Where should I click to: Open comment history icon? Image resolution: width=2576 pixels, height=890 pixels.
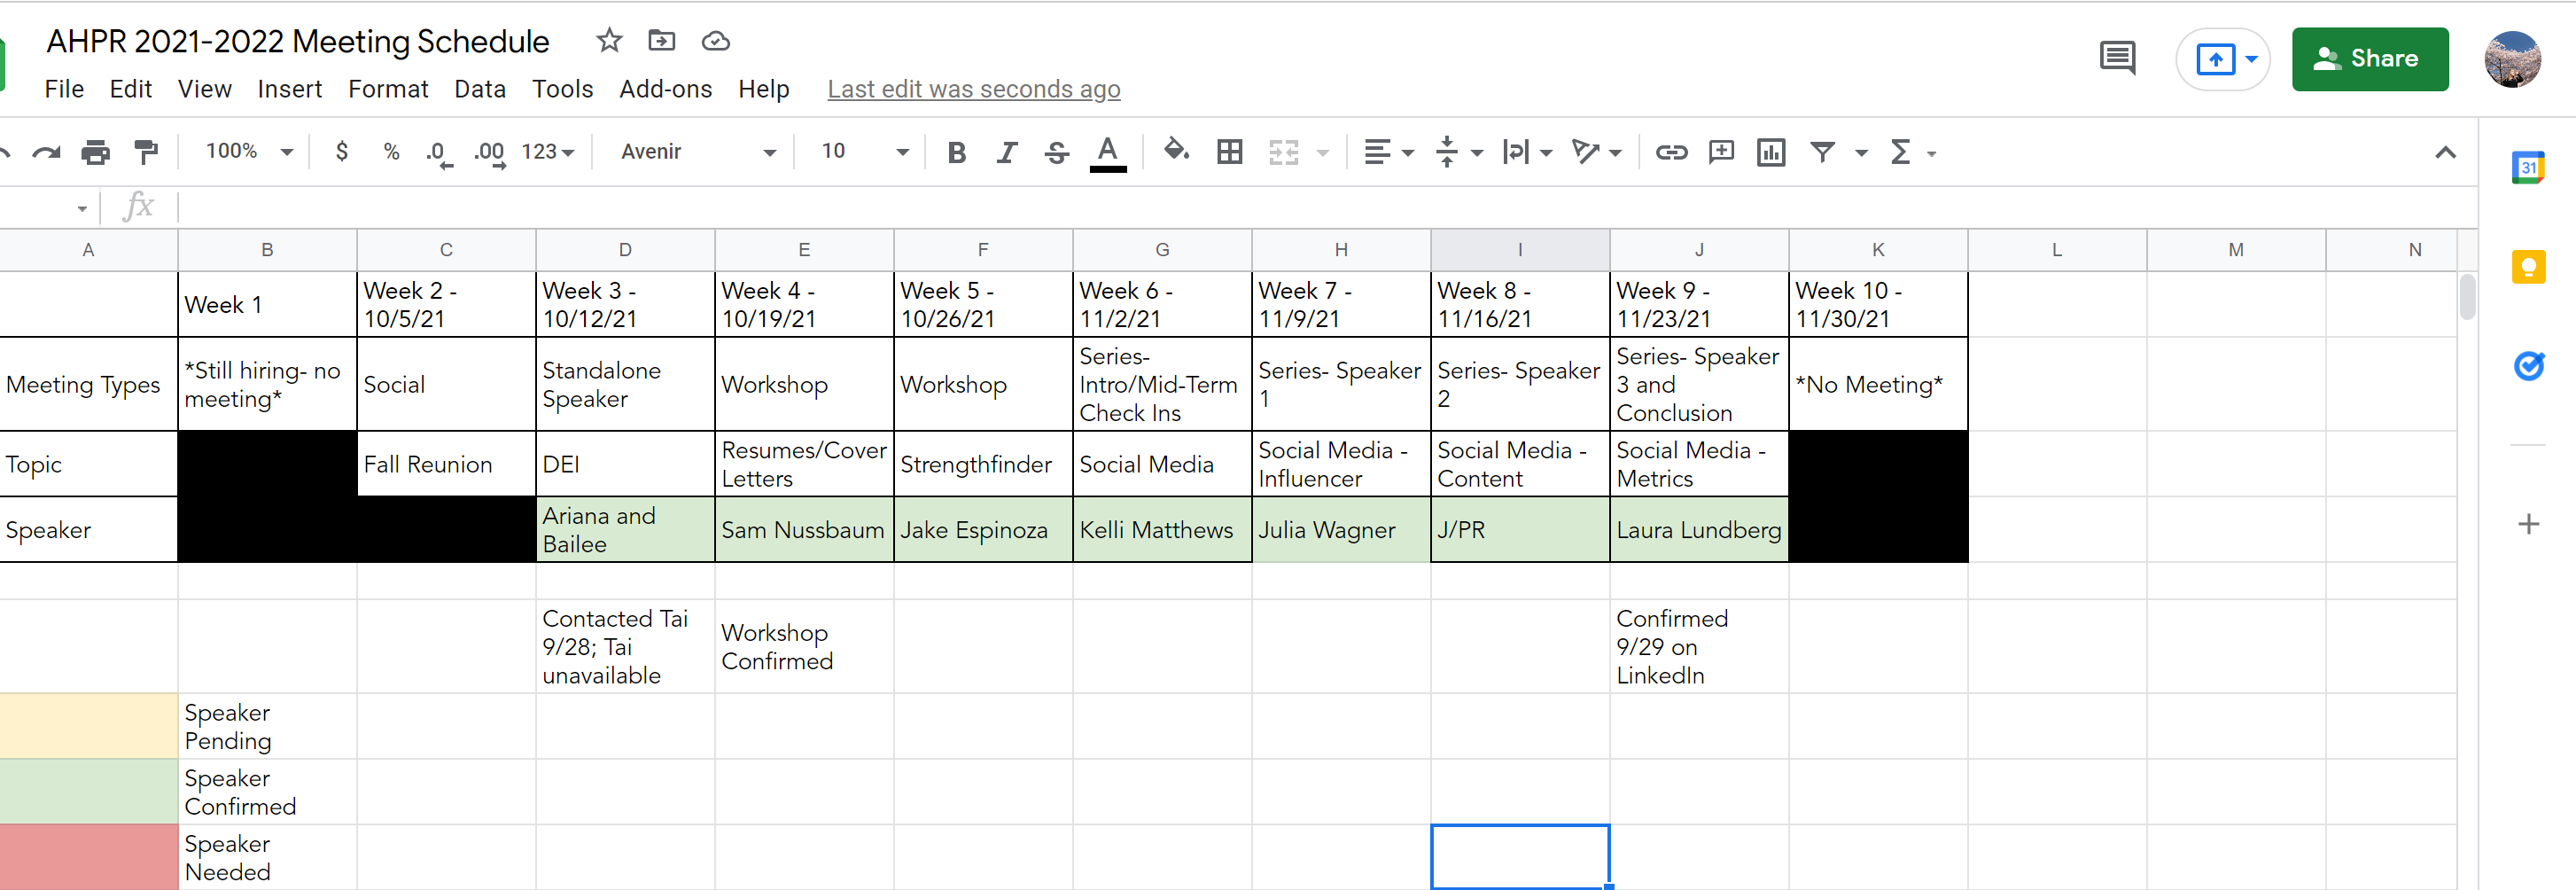point(2117,59)
